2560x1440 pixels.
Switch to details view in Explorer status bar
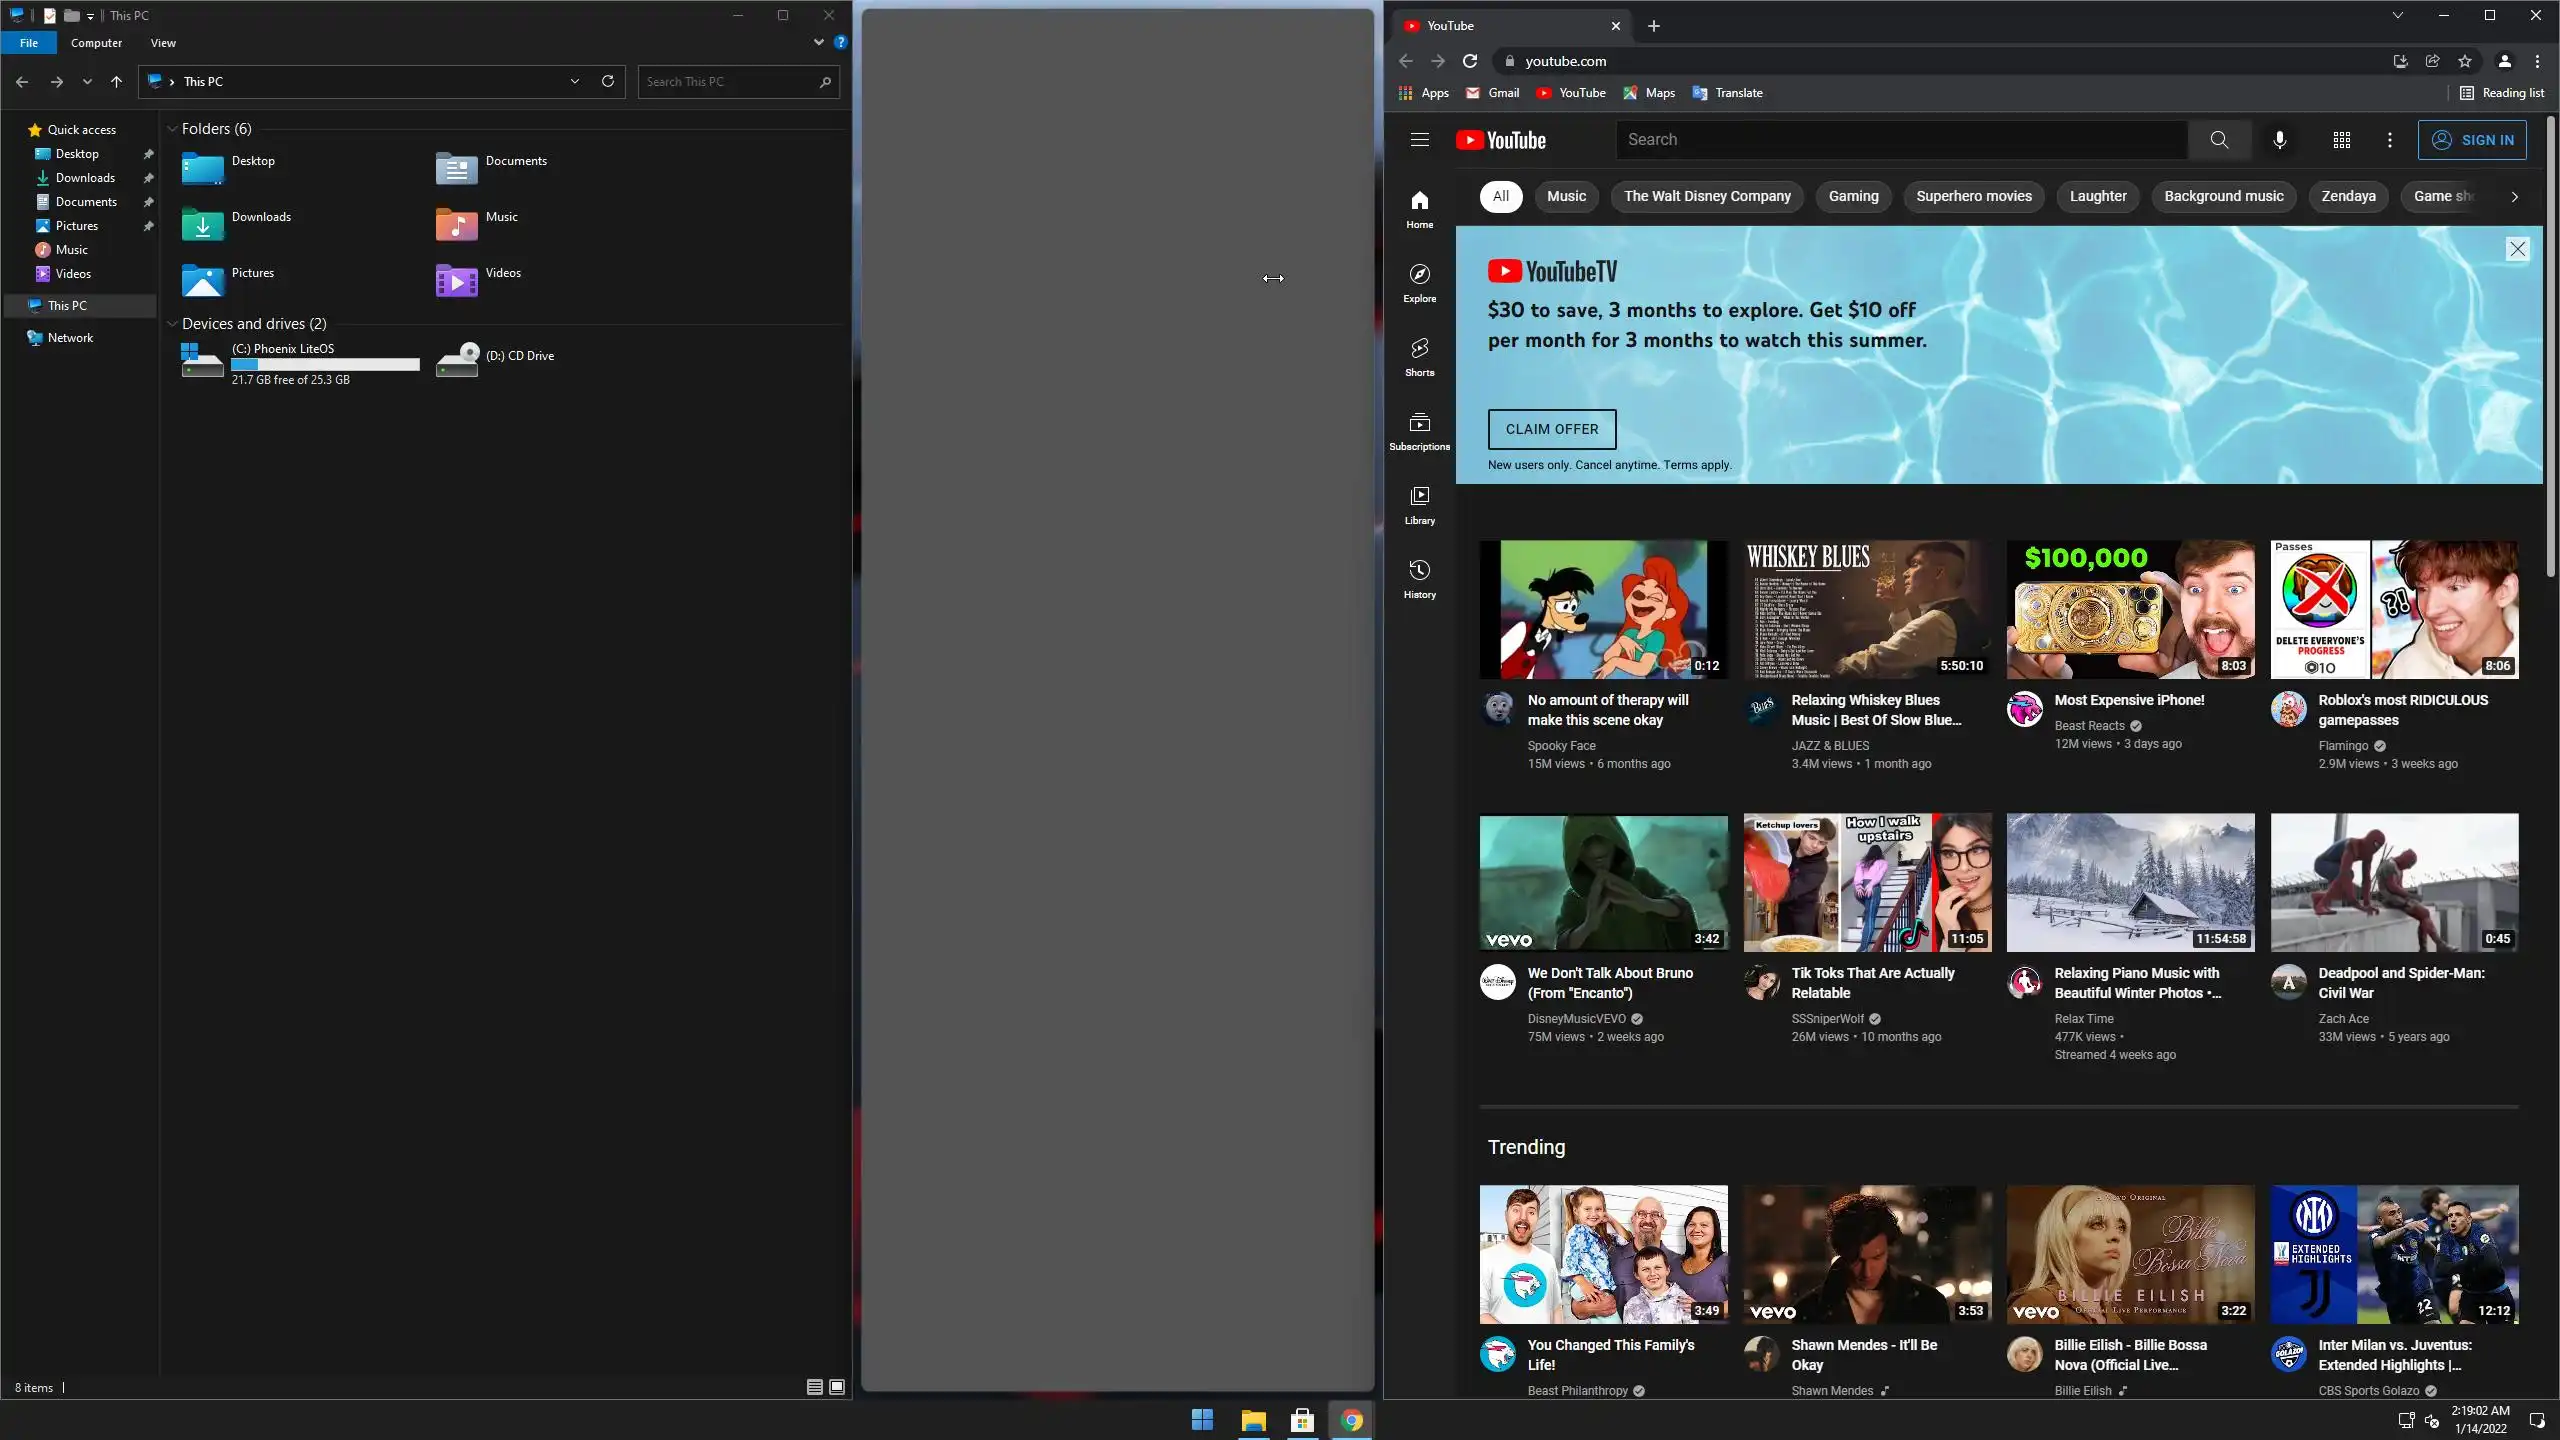pos(814,1387)
